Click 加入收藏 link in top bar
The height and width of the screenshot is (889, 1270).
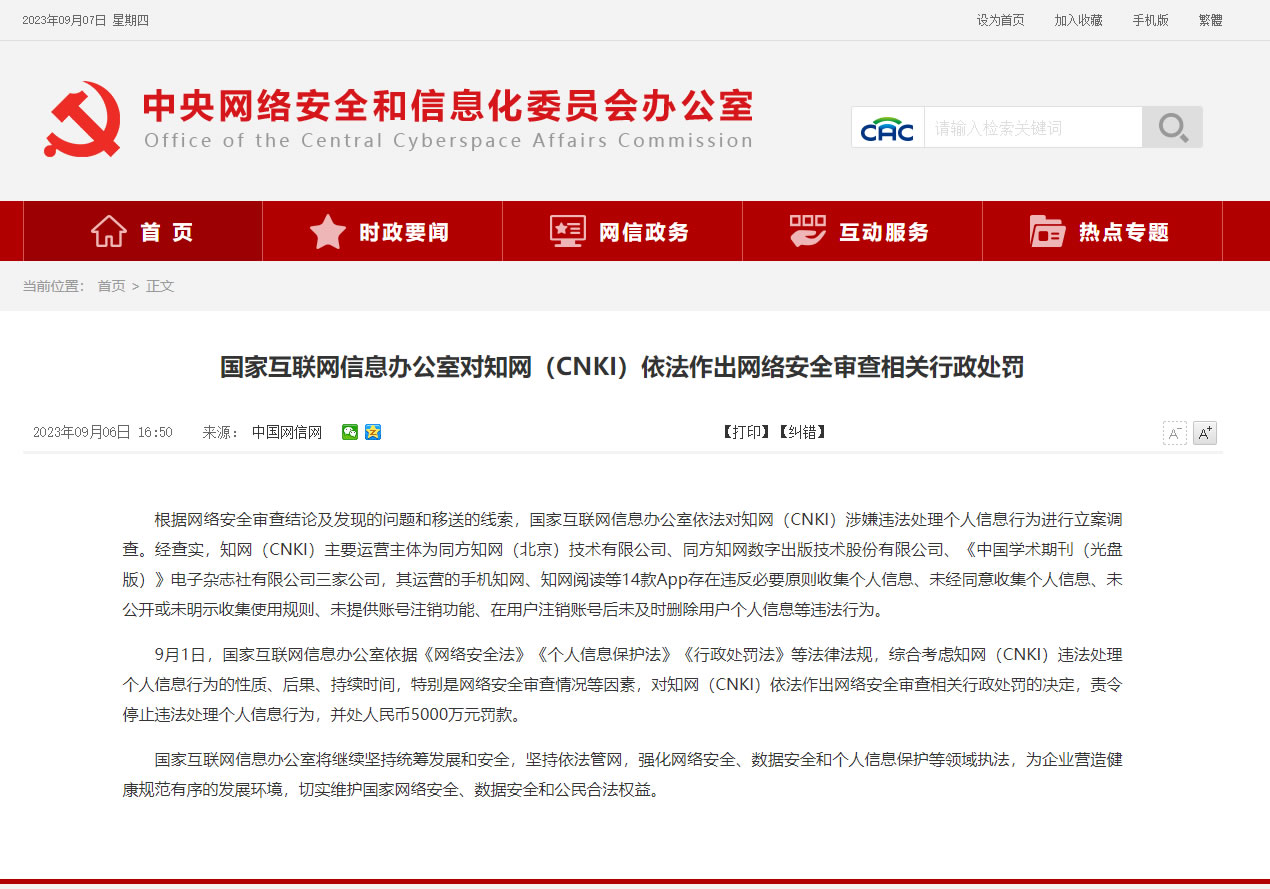(x=1078, y=20)
